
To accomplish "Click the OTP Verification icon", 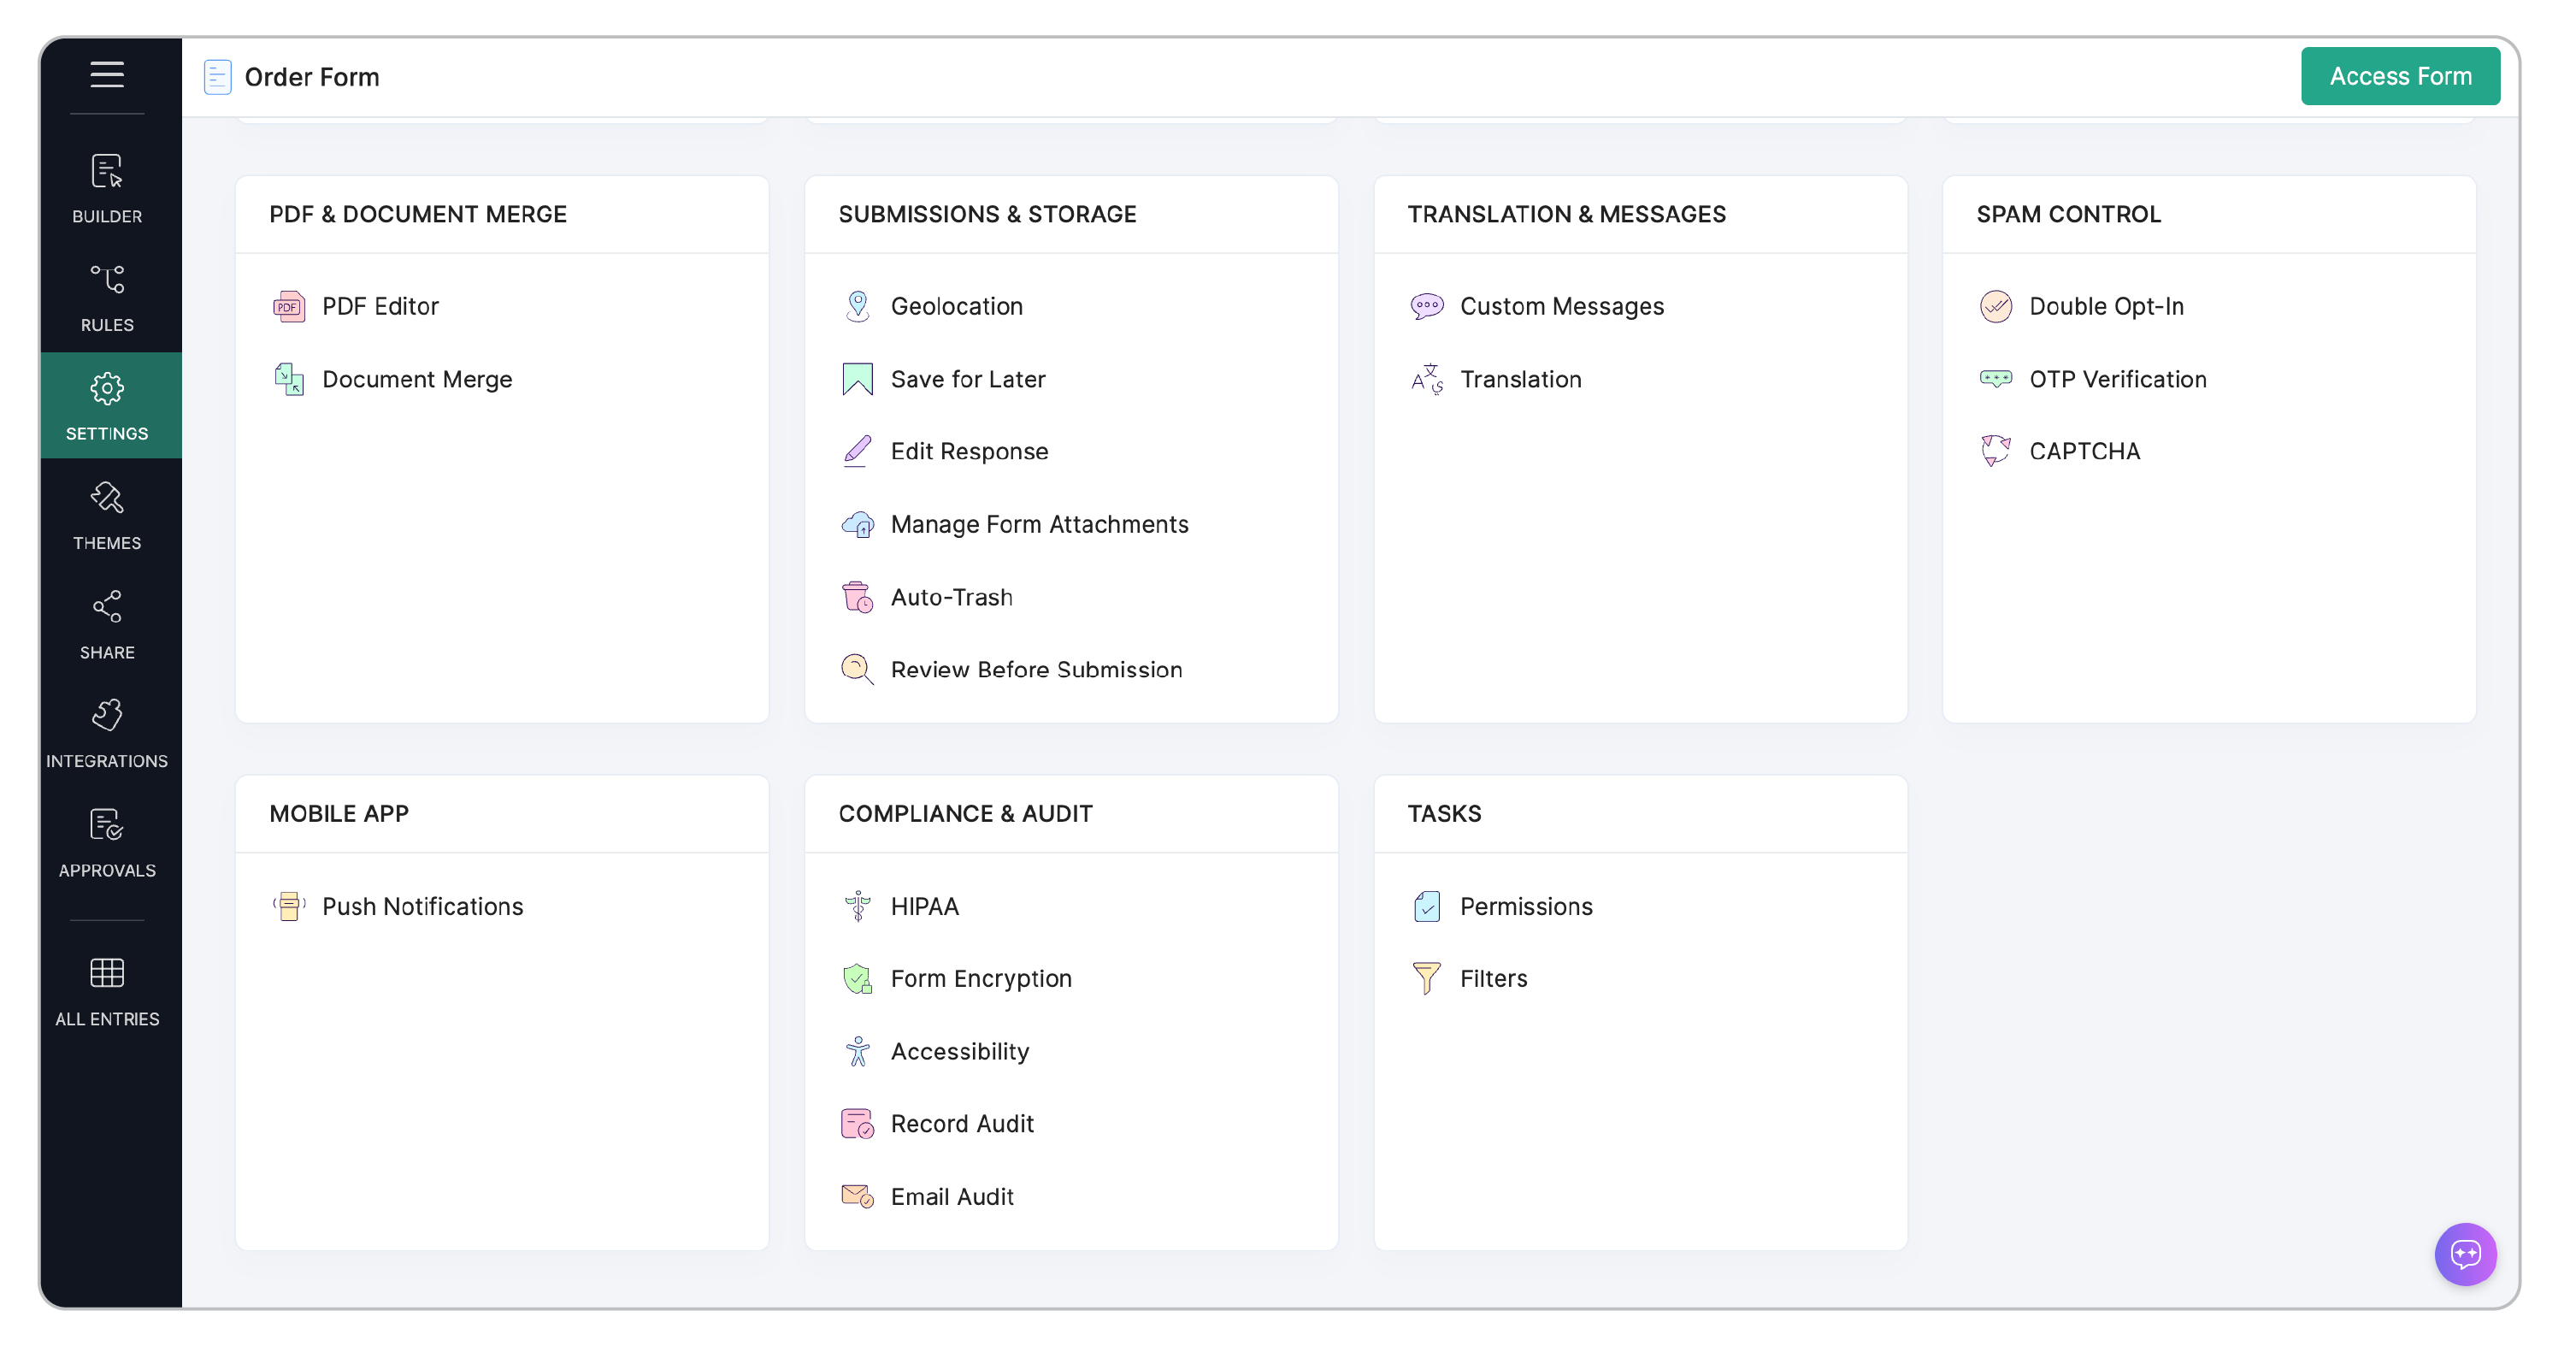I will tap(1995, 379).
